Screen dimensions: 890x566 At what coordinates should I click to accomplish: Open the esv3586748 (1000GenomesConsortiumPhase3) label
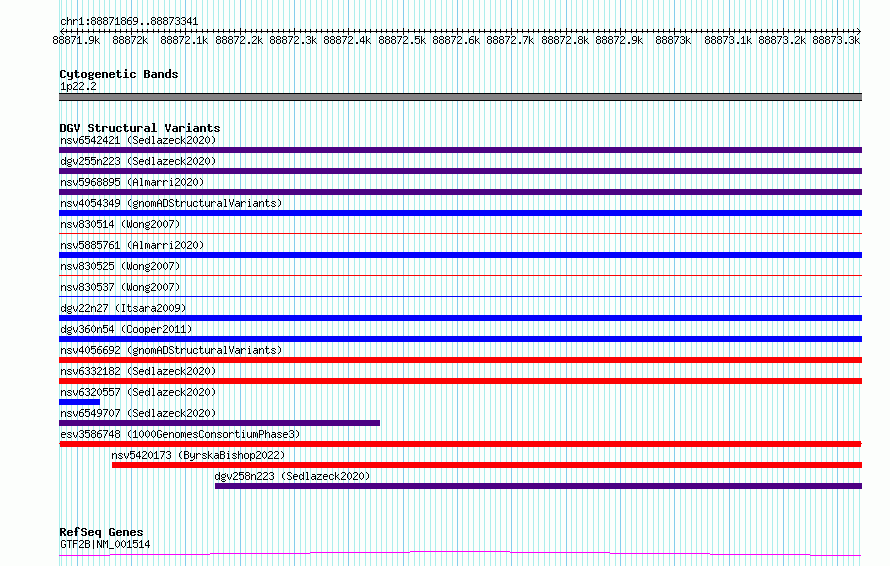(x=180, y=434)
